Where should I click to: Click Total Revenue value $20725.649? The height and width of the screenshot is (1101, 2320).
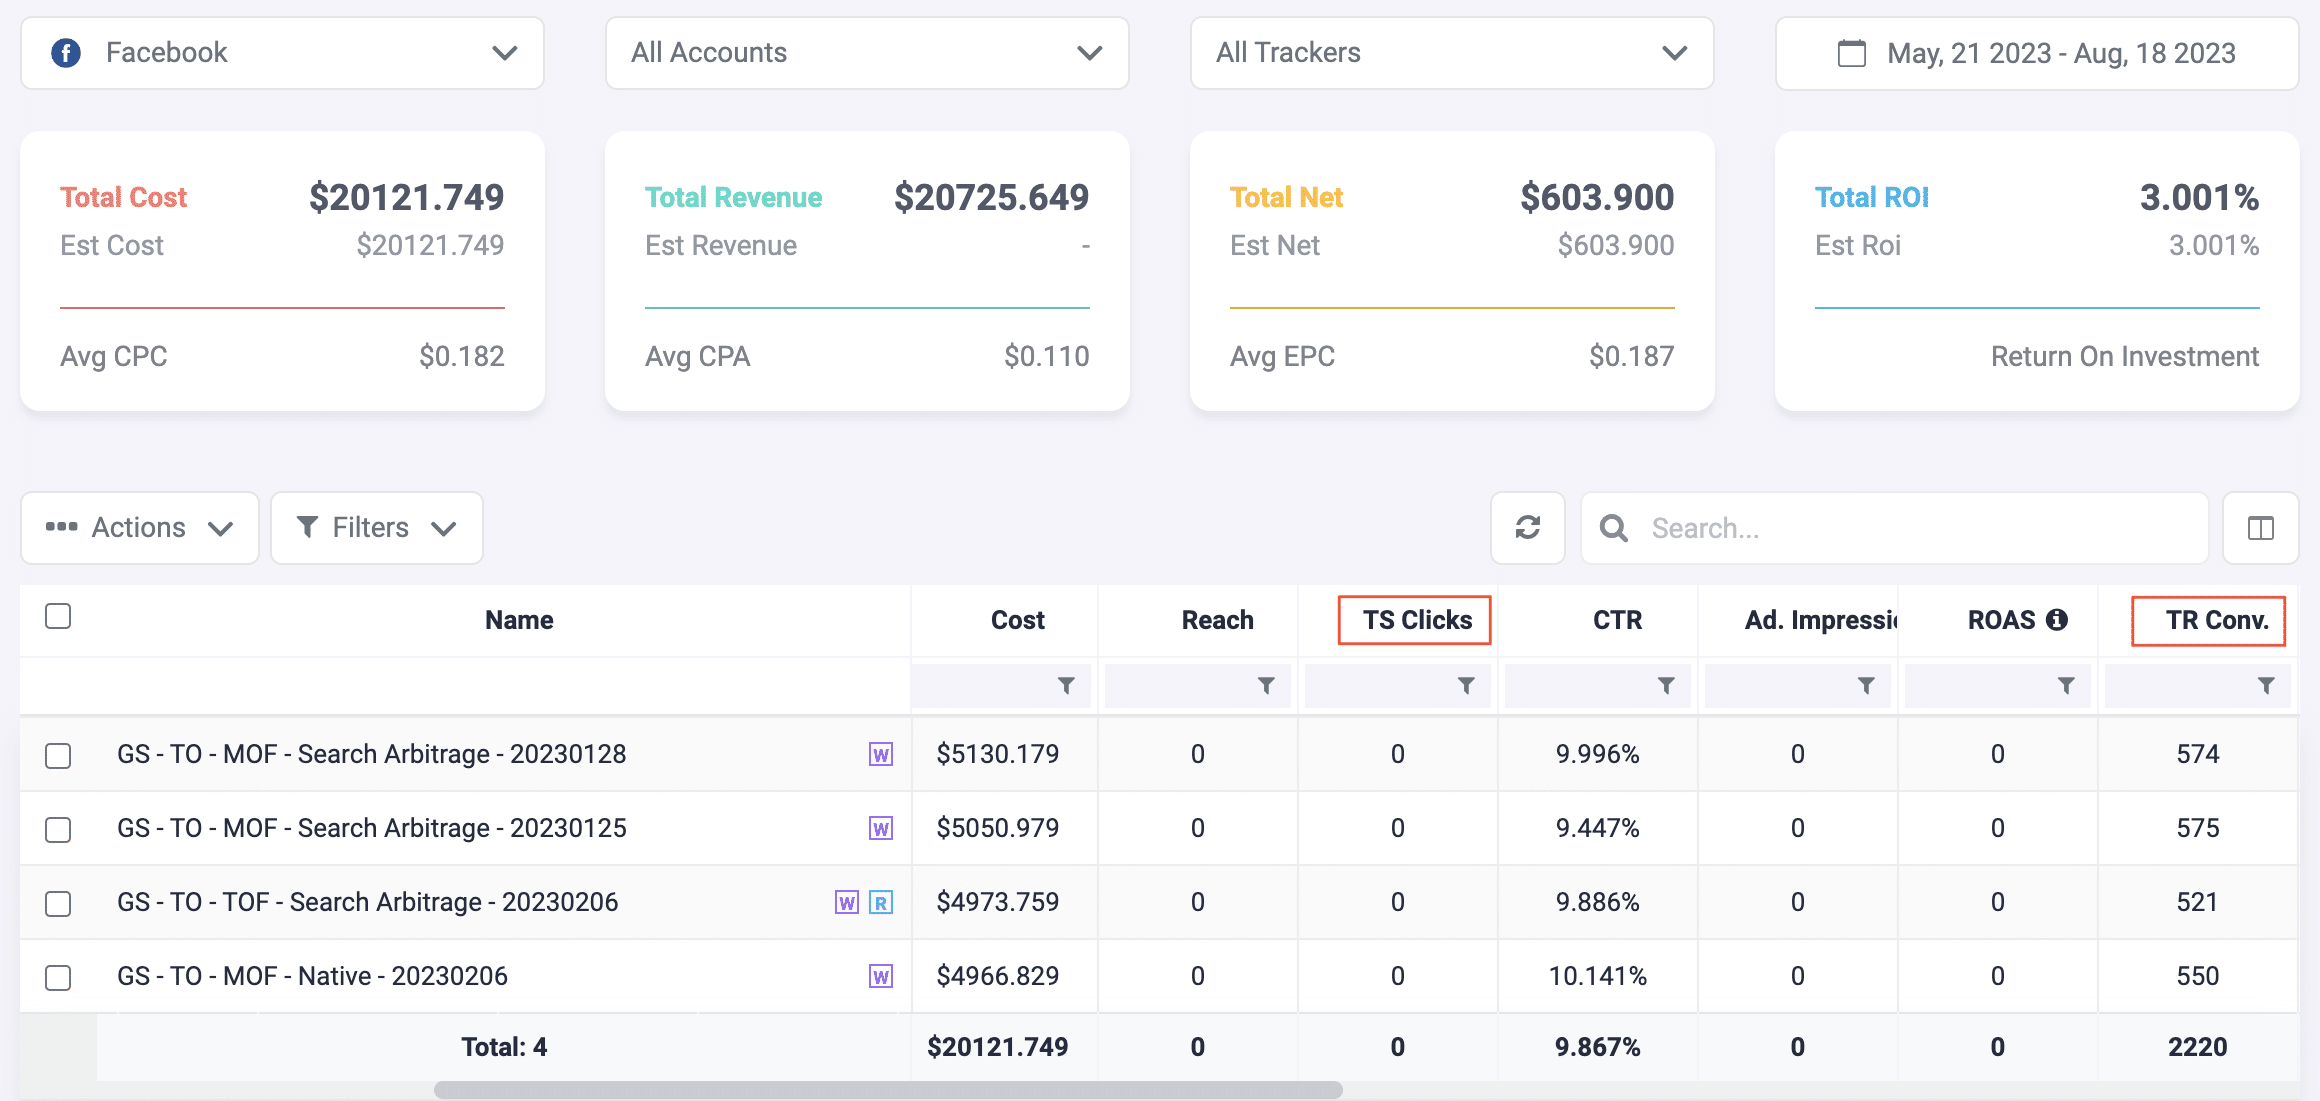pos(991,197)
